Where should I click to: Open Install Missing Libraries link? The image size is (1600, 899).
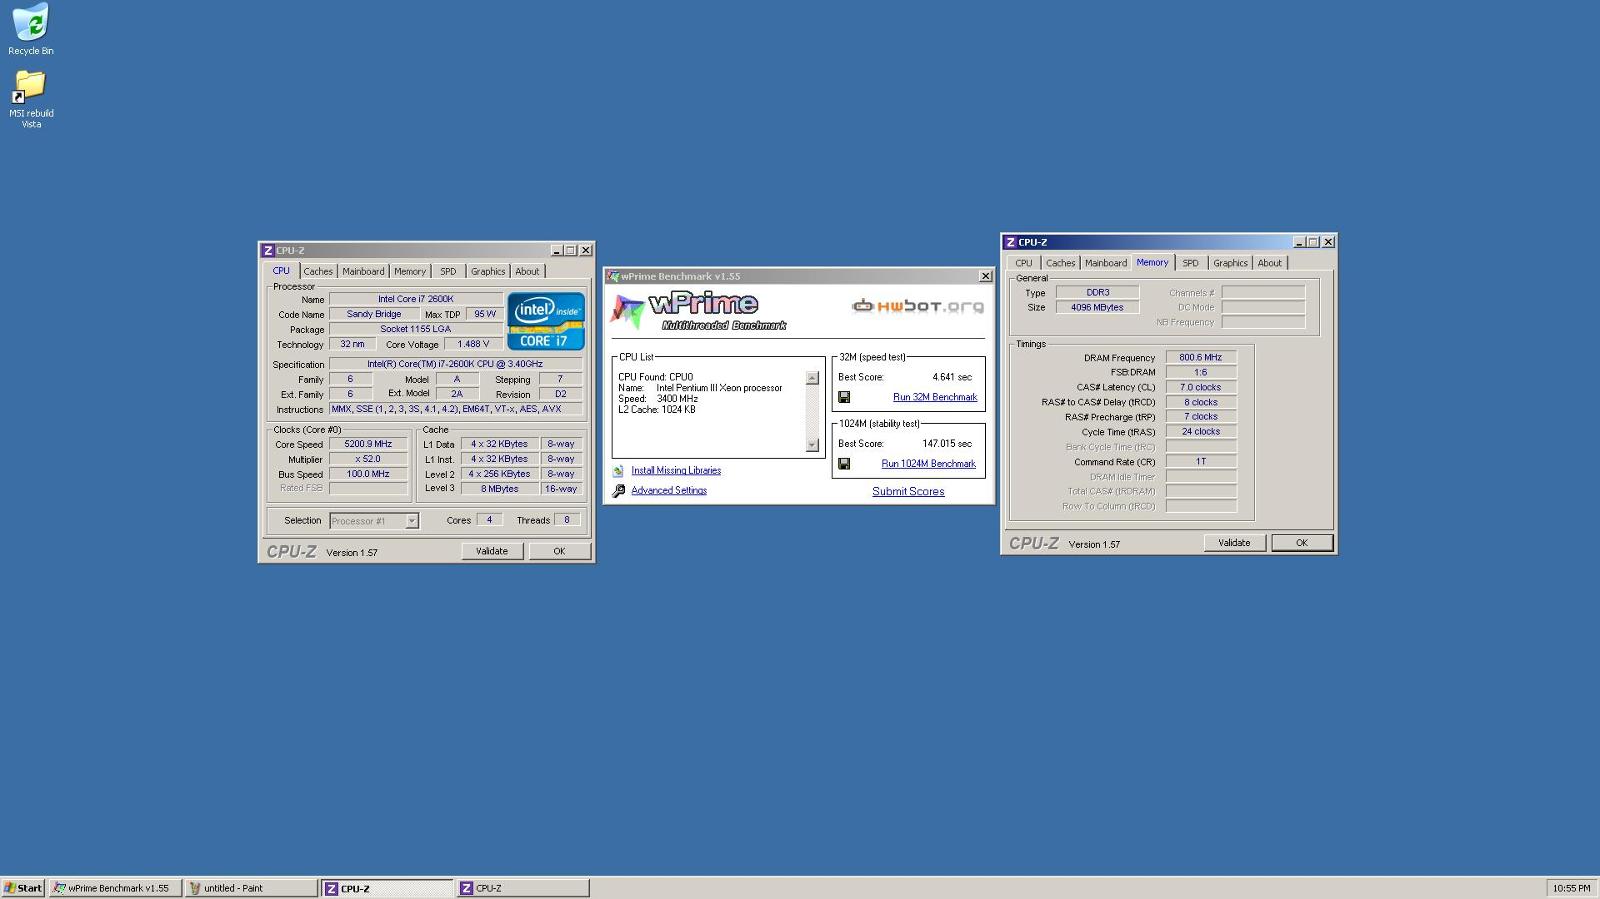676,471
